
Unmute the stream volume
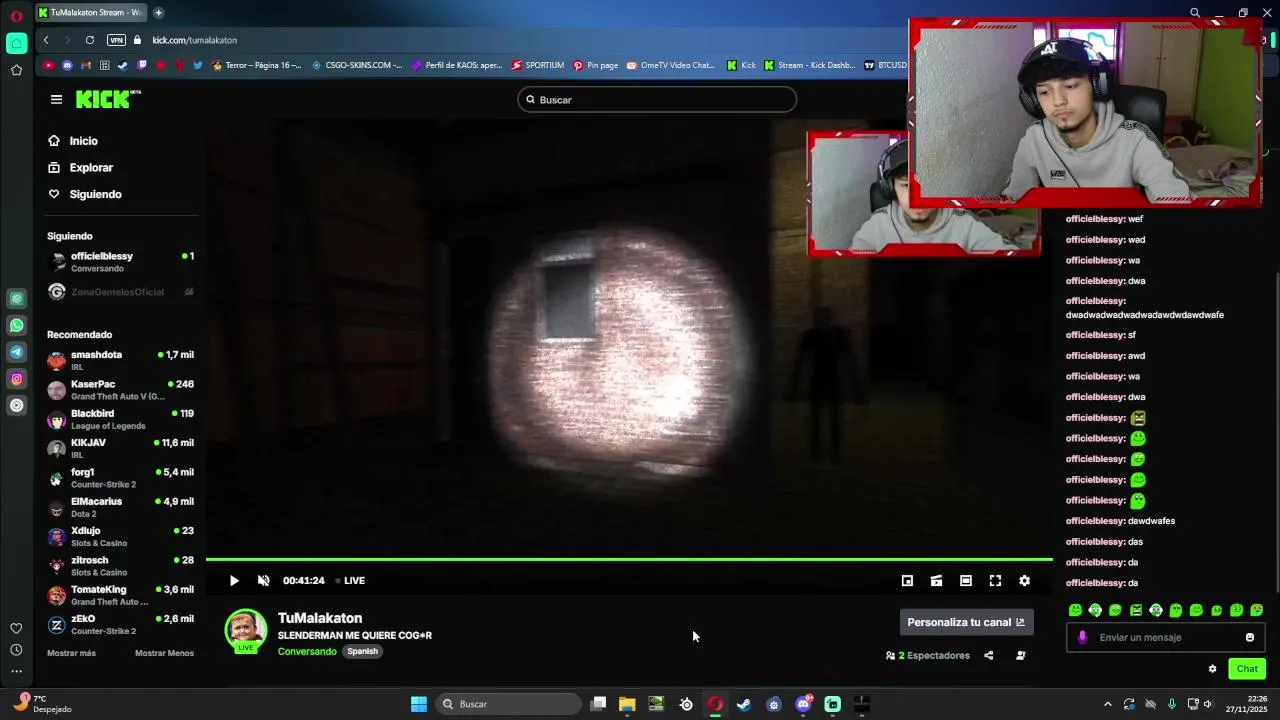coord(264,581)
